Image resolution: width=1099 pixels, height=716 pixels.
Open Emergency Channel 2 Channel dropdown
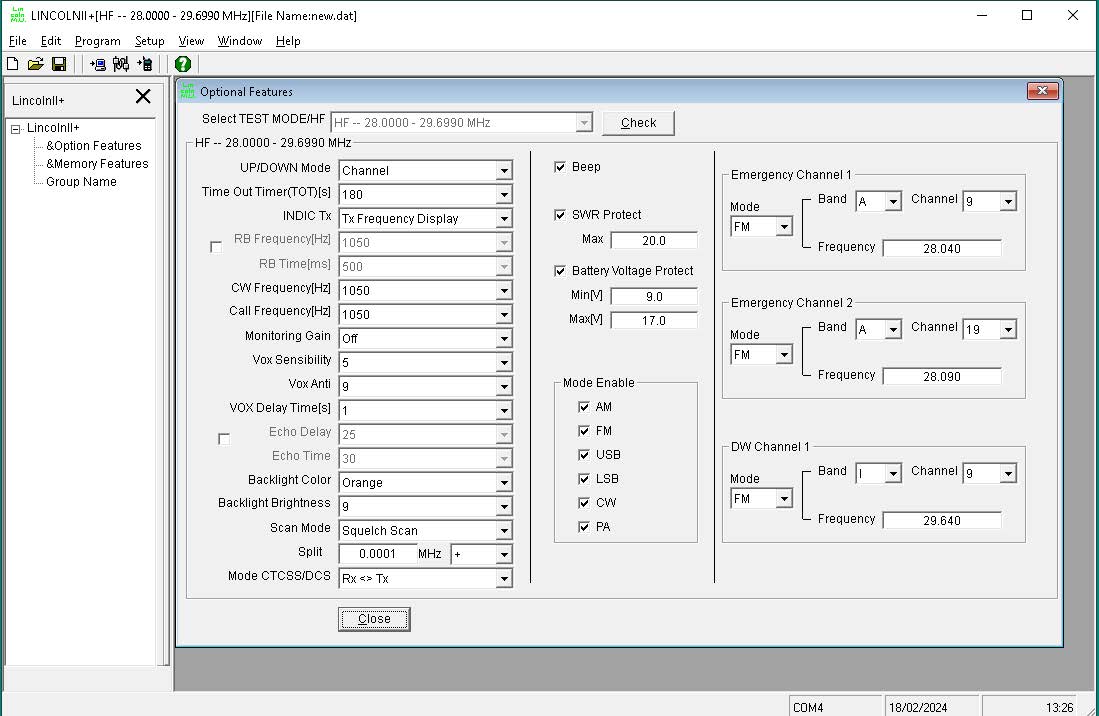(1008, 329)
